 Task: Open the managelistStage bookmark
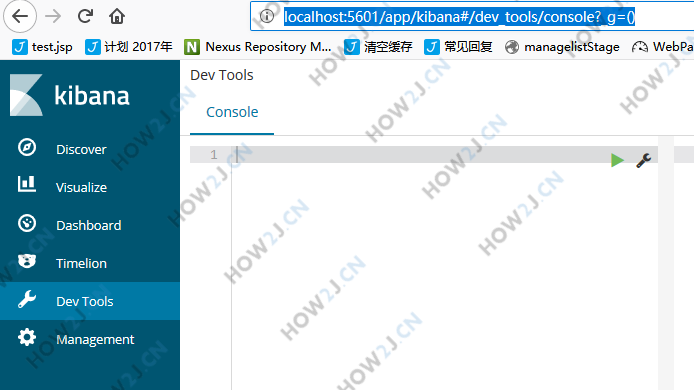click(562, 46)
